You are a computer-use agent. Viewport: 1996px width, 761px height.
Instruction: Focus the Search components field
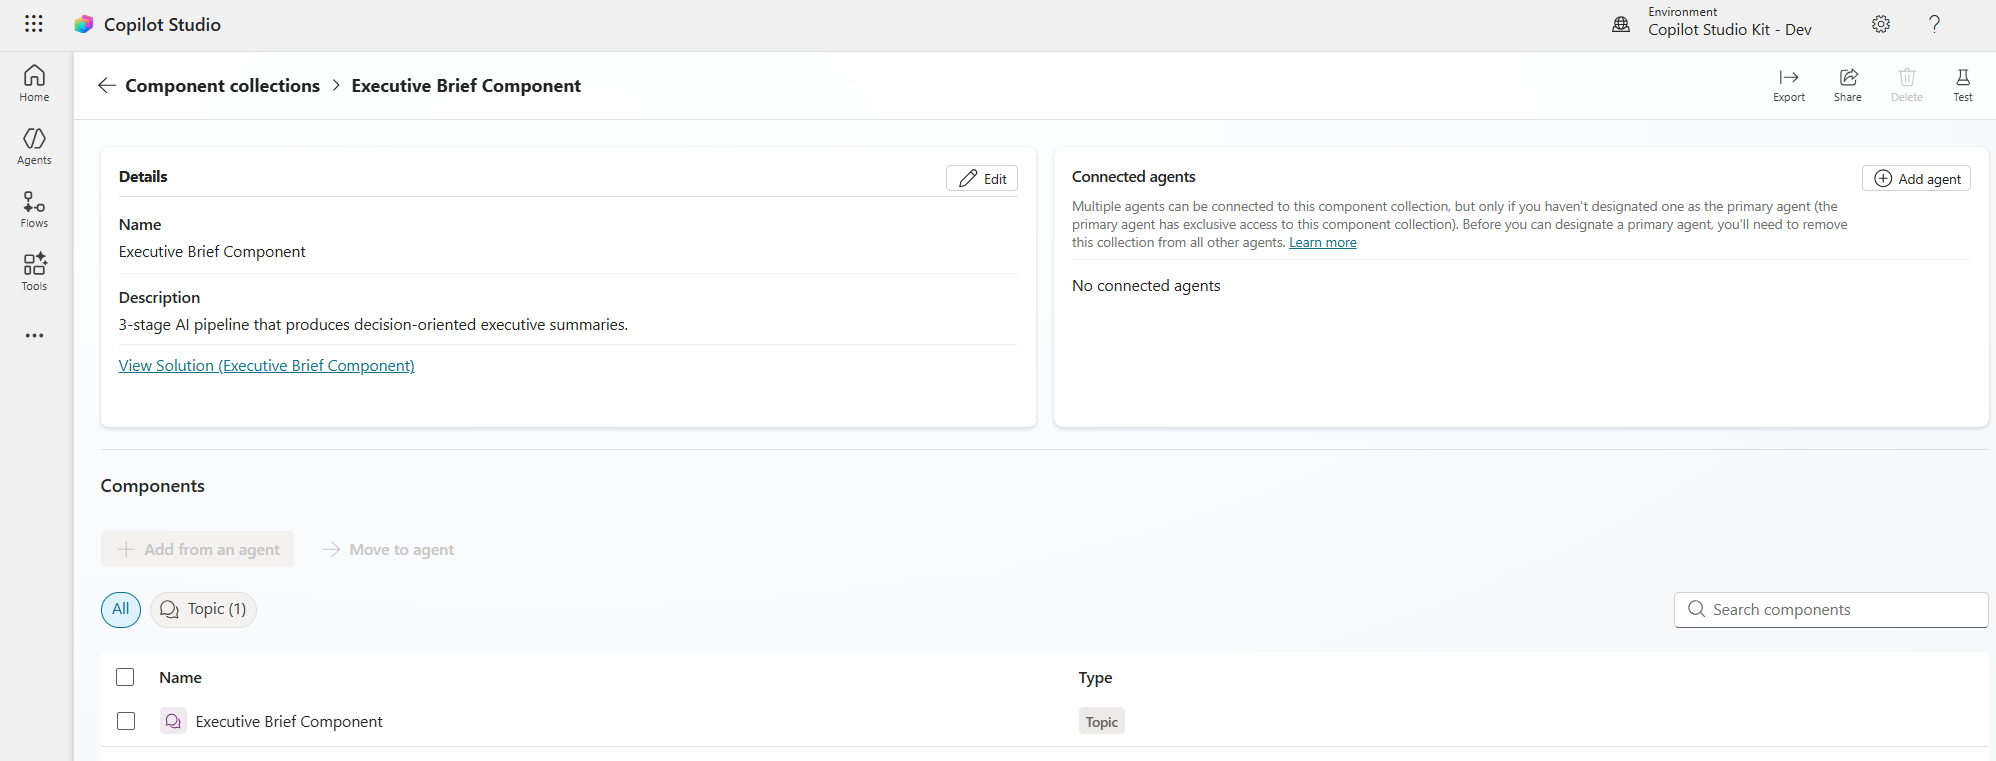pos(1831,610)
